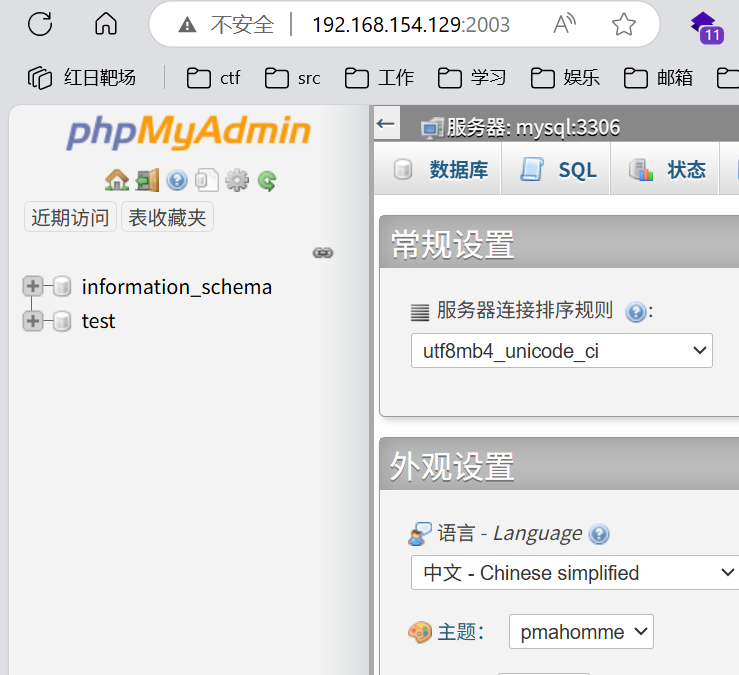Click the address bar URL 192.168.154.129:2003
Screen dimensions: 739x675
point(411,25)
